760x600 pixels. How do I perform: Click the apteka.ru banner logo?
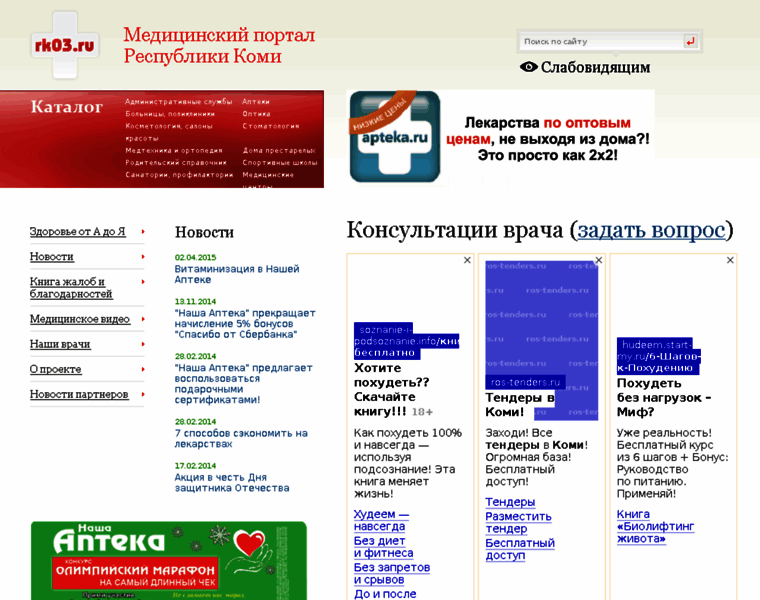[395, 137]
